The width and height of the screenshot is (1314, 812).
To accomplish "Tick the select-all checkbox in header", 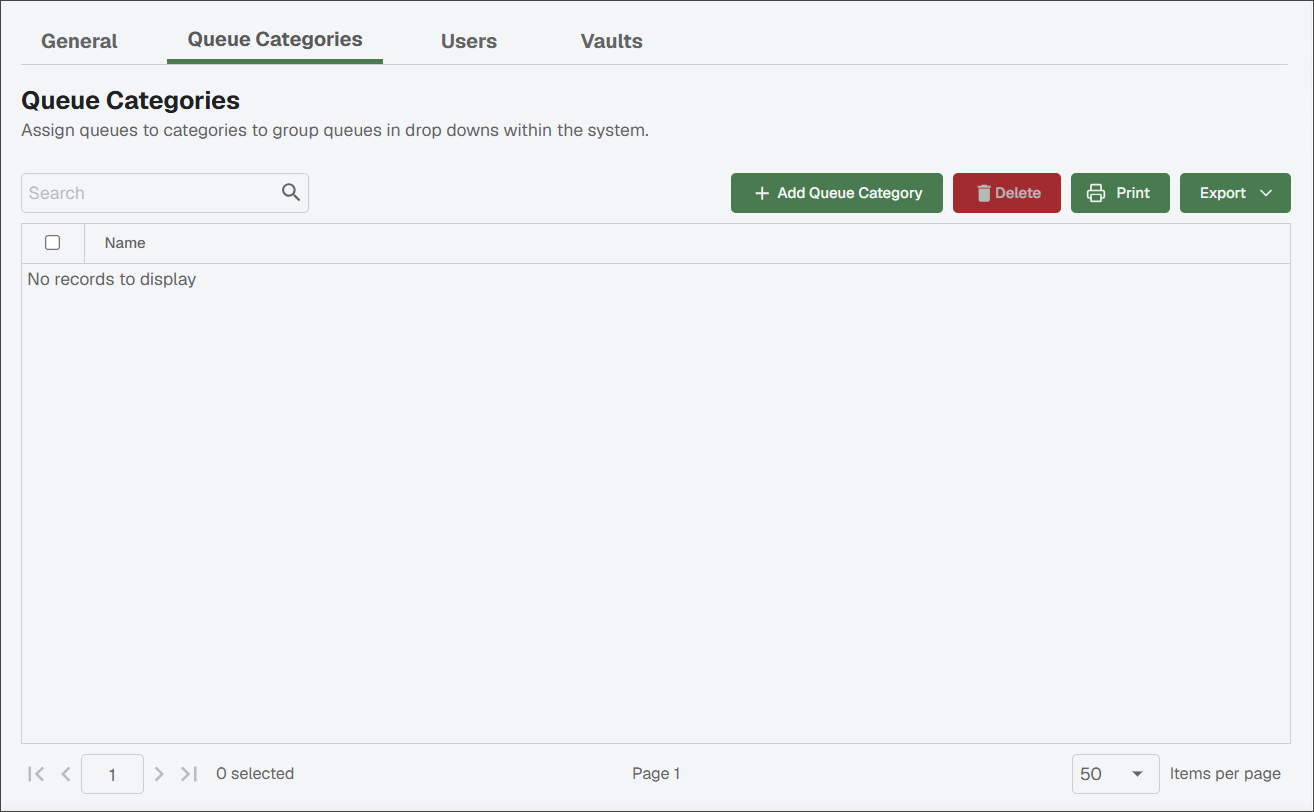I will [x=53, y=243].
